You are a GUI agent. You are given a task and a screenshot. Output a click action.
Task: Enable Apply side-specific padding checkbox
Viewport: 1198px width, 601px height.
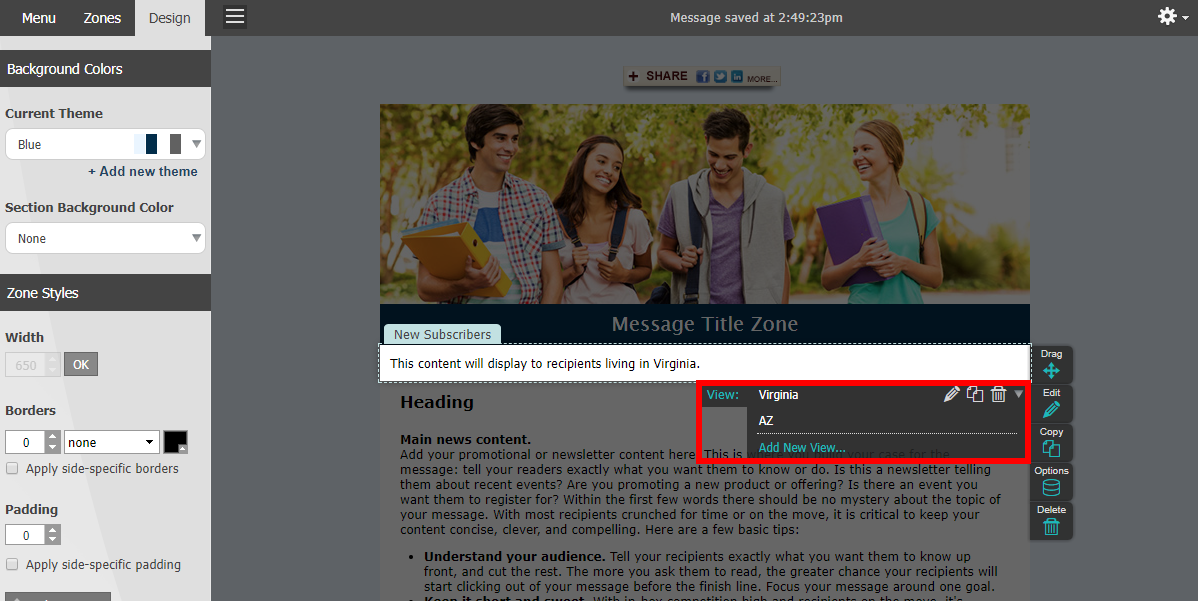tap(12, 564)
